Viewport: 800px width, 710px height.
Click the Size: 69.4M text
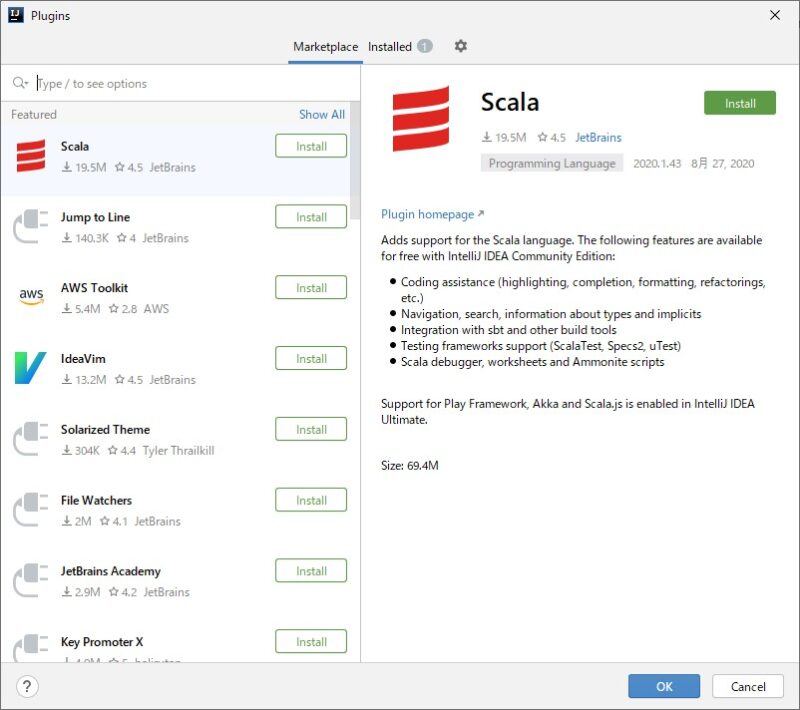coord(410,465)
